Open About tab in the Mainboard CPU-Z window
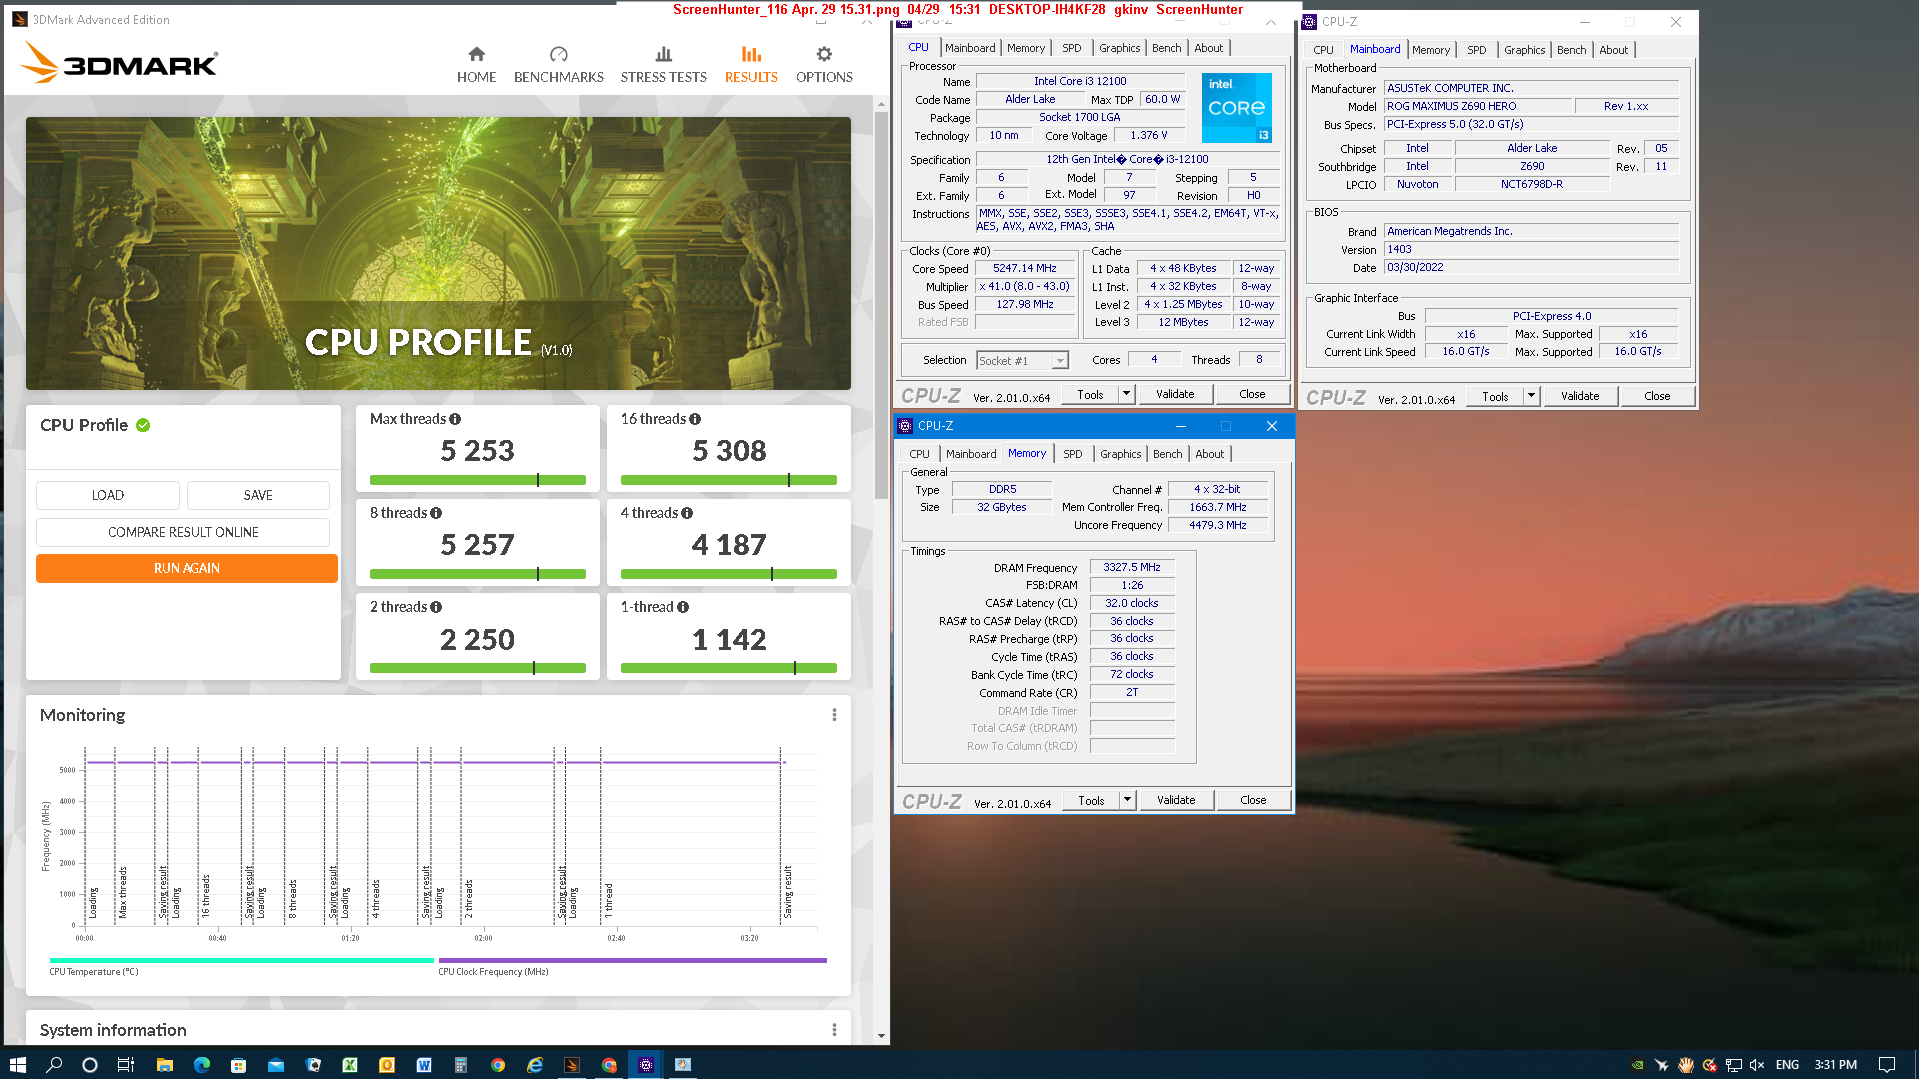 1613,50
